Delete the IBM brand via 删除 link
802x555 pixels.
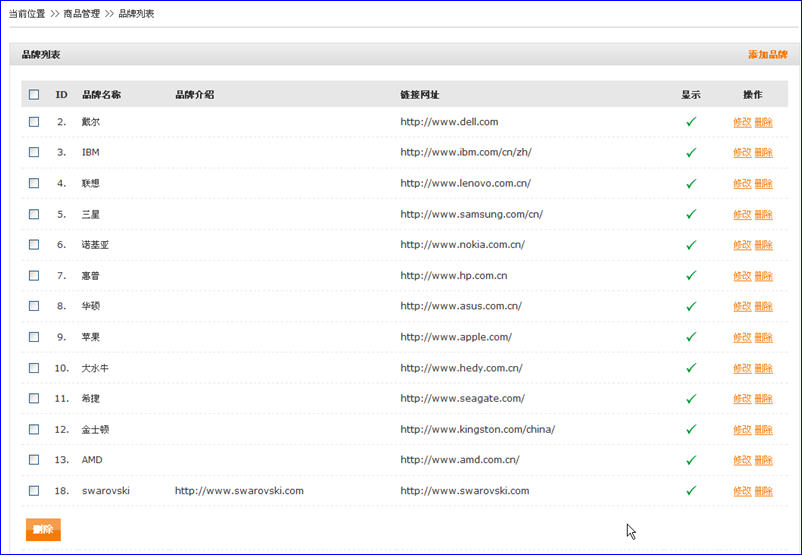pyautogui.click(x=764, y=152)
